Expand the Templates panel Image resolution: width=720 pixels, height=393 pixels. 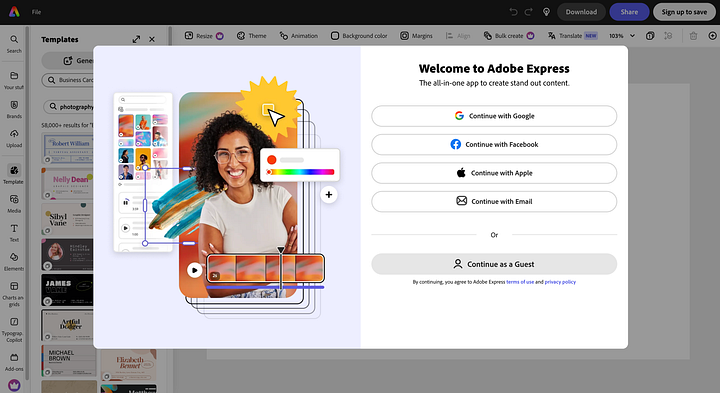[x=136, y=39]
